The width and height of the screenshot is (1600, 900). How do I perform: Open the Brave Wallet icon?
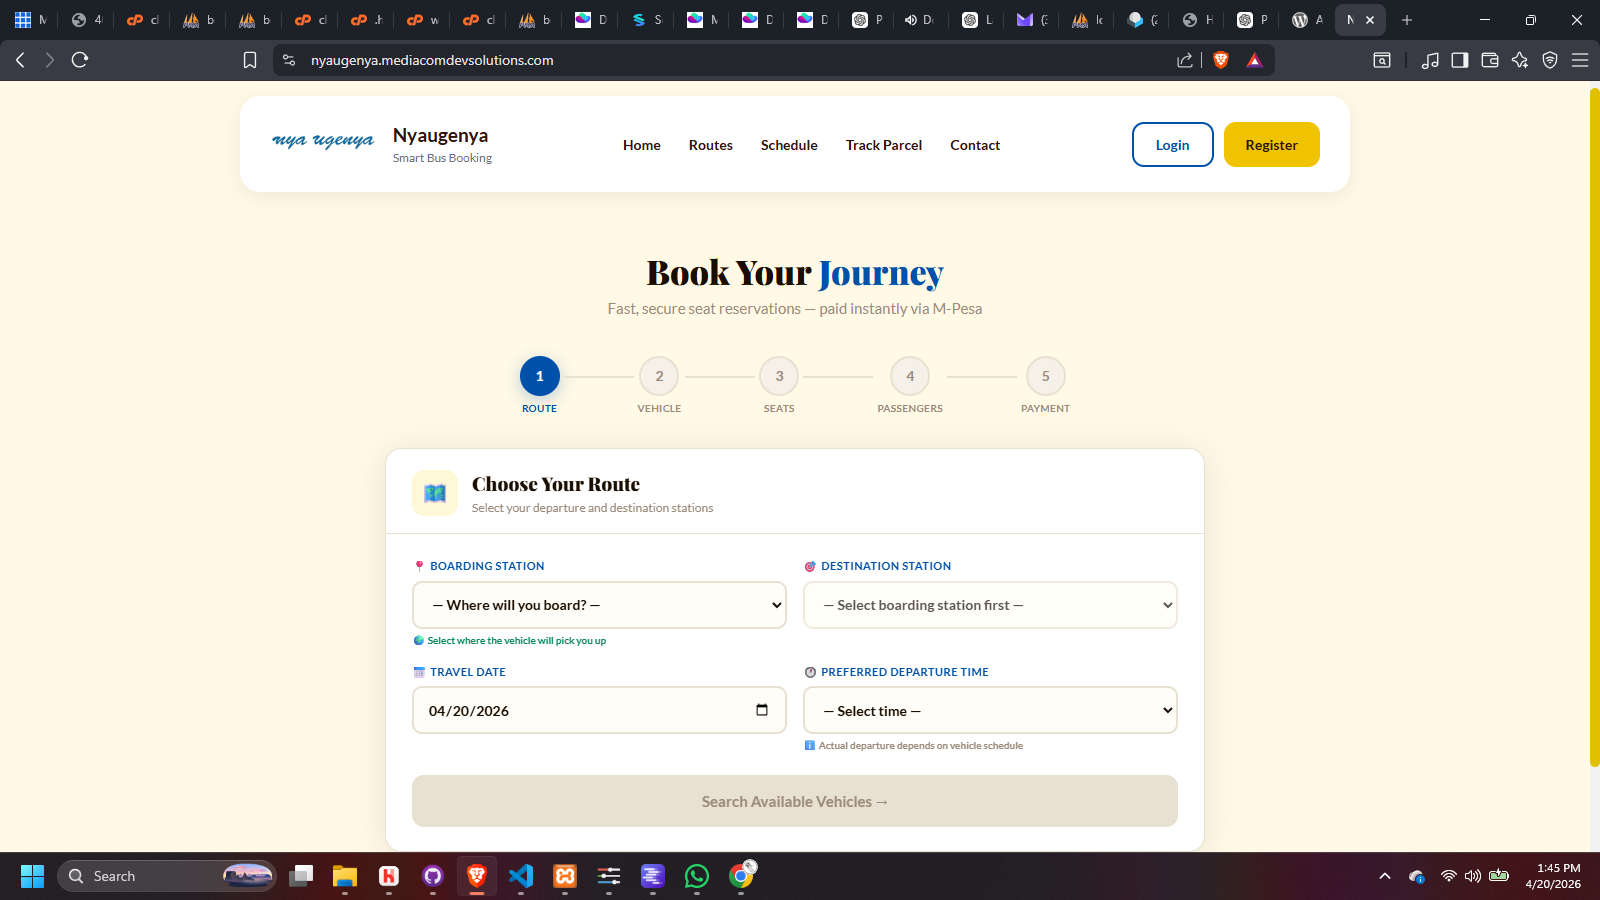coord(1489,60)
